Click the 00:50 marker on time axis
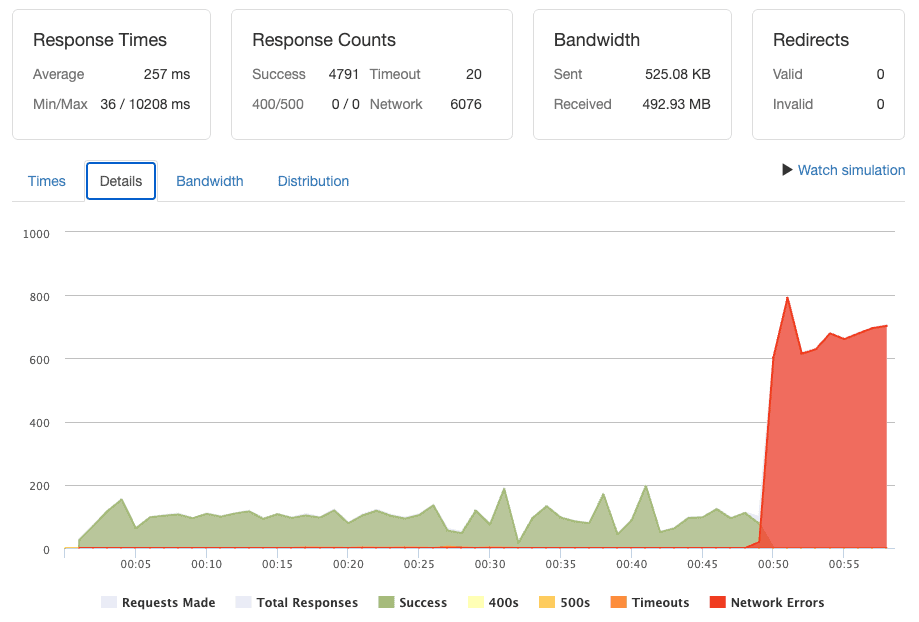 click(773, 564)
